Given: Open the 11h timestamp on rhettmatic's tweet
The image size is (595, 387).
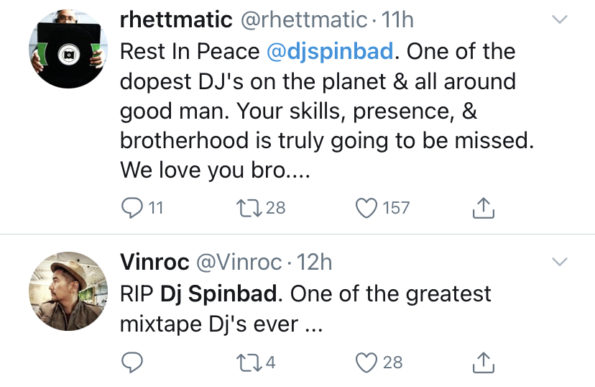Looking at the screenshot, I should tap(397, 20).
